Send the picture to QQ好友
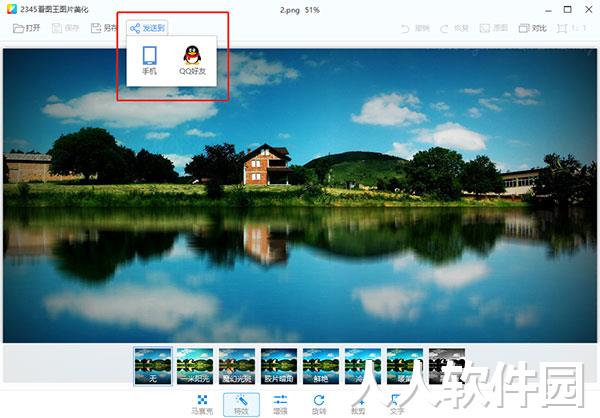 [x=192, y=60]
